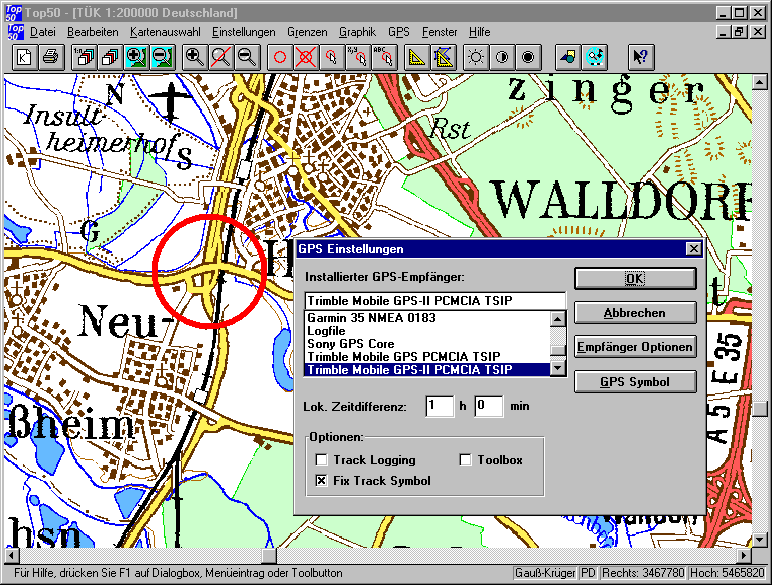The height and width of the screenshot is (585, 772).
Task: Click the GPS receiver list's up arrow
Action: [x=557, y=319]
